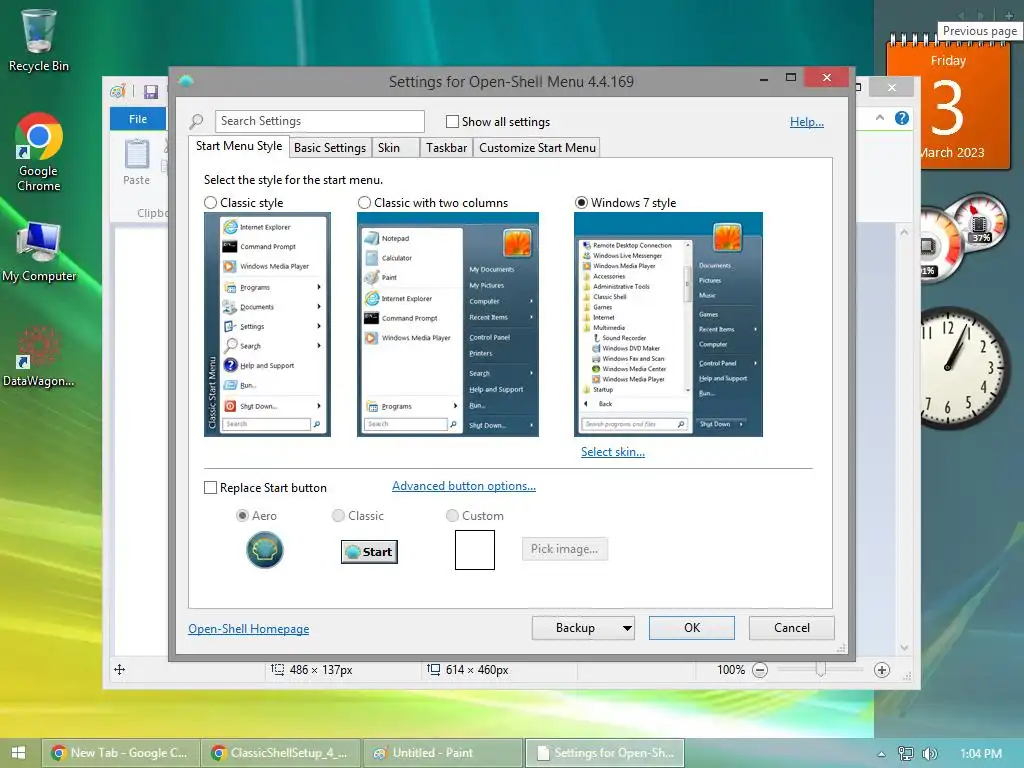Click the Cancel button

792,628
